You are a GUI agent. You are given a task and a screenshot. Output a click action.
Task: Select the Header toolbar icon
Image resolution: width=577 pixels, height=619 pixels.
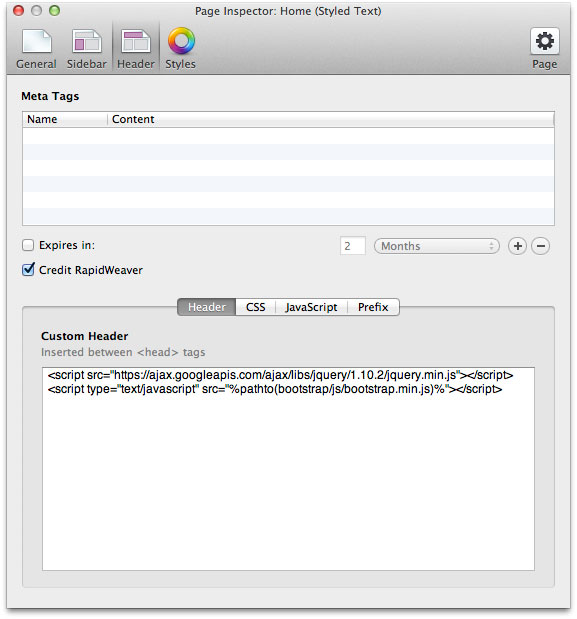click(x=136, y=49)
